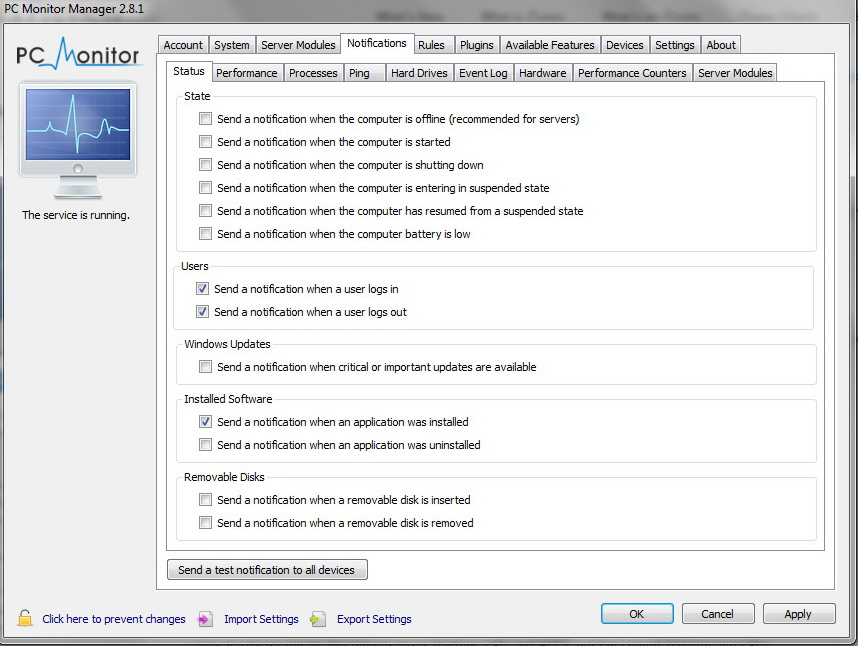Enable notification when computer is offline
This screenshot has width=858, height=646.
[205, 119]
